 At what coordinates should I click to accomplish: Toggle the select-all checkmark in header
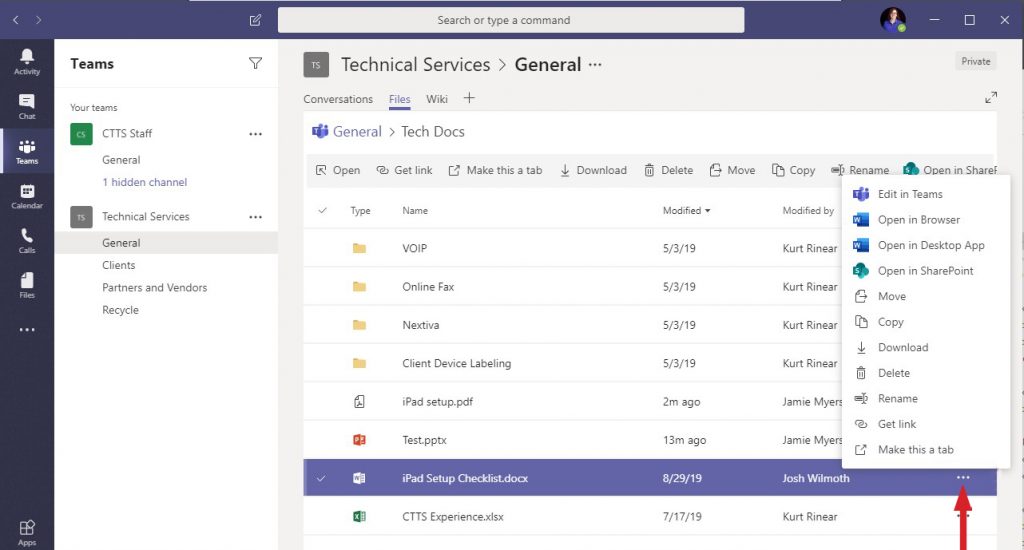322,210
